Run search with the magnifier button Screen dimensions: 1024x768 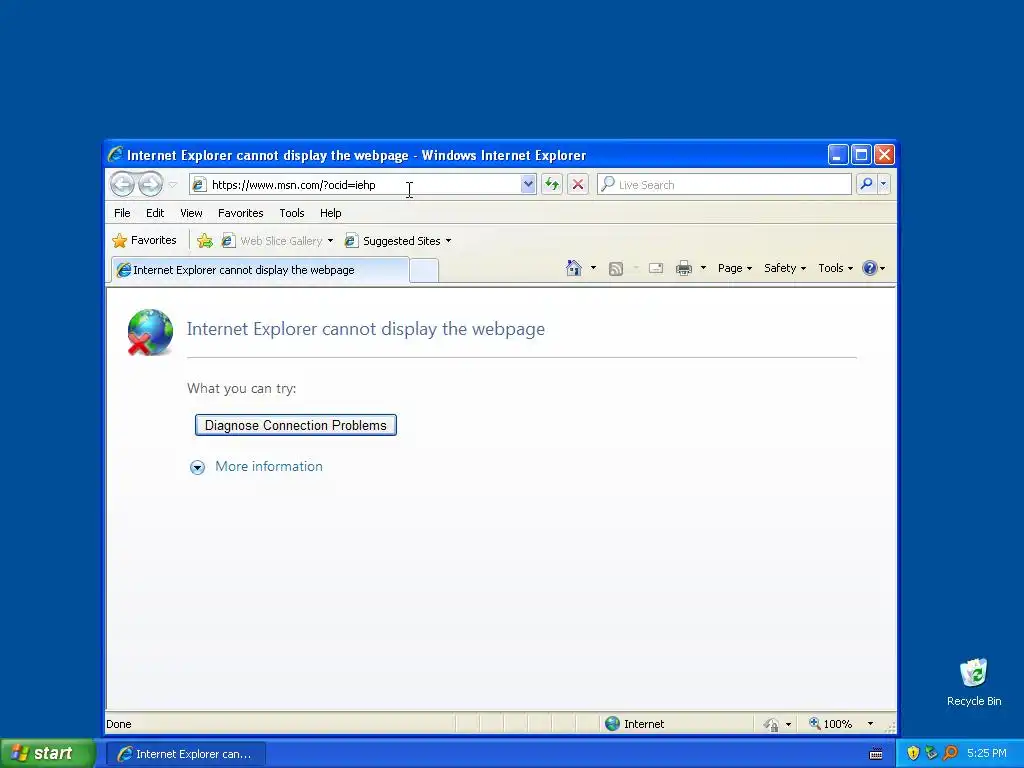(x=866, y=185)
